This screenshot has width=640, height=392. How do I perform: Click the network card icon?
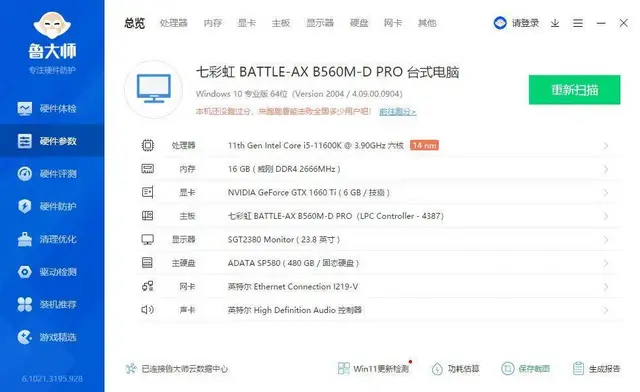coord(148,286)
